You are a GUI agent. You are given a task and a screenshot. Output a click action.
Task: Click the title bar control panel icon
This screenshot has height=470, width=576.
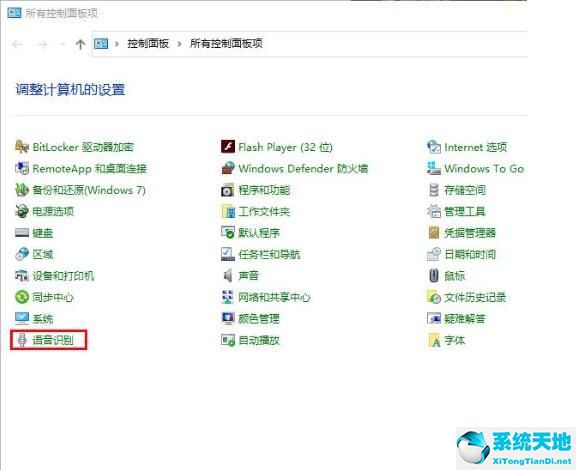(x=14, y=13)
